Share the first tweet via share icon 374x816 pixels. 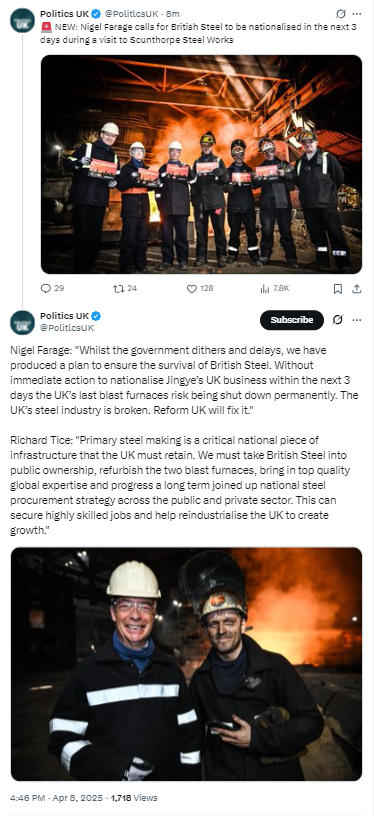357,289
